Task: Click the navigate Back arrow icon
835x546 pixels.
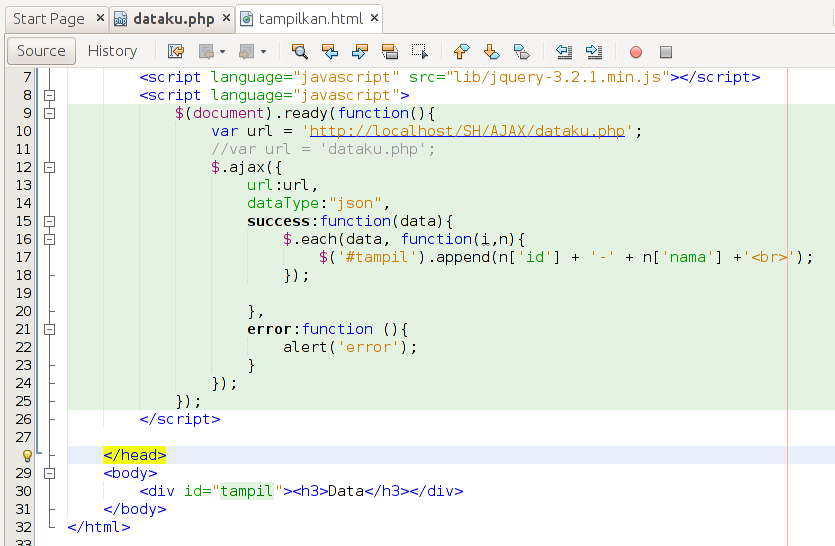Action: (x=206, y=52)
